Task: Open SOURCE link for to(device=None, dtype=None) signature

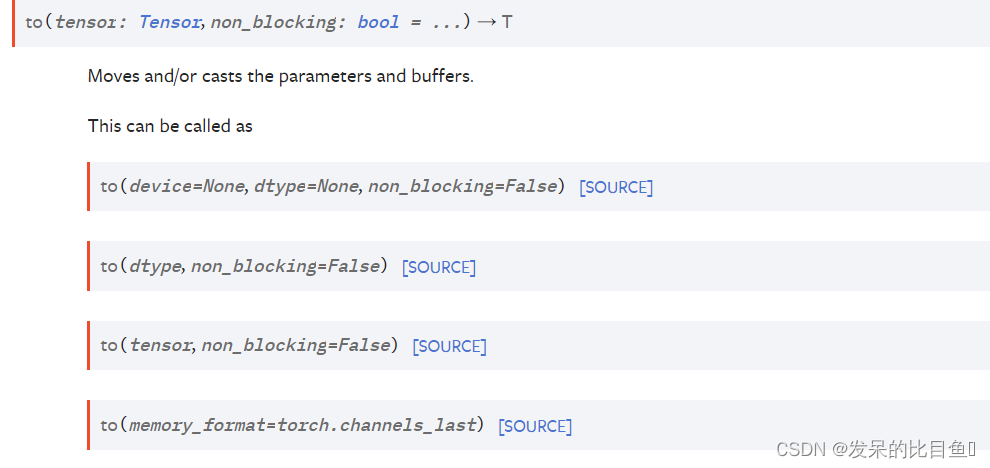Action: pos(616,187)
